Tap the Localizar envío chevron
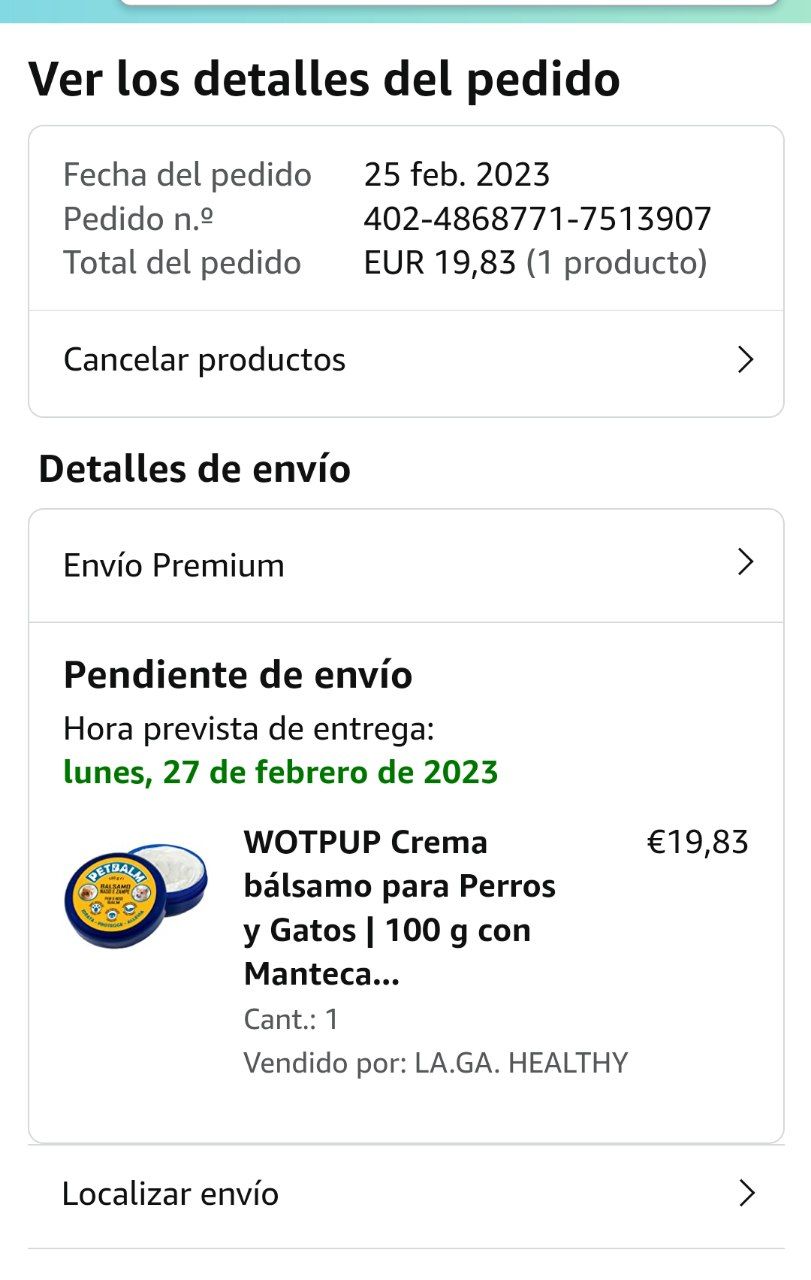 point(745,1193)
